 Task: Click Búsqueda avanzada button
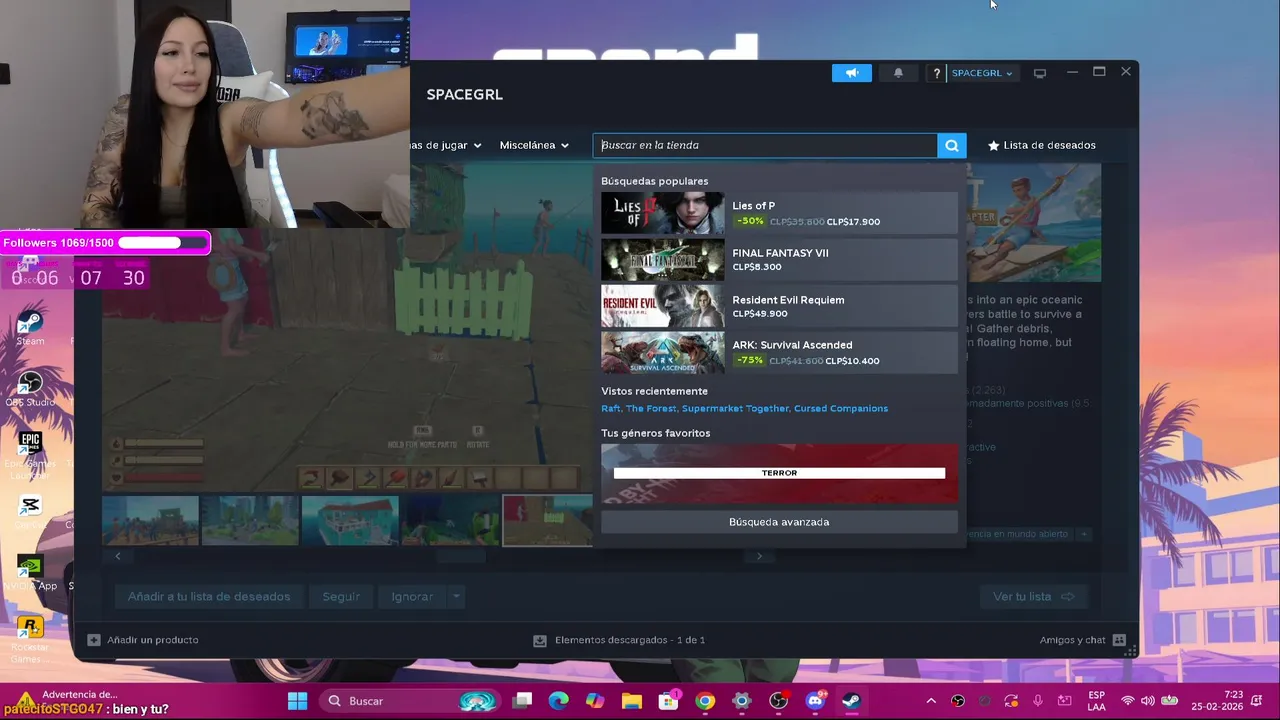[779, 522]
